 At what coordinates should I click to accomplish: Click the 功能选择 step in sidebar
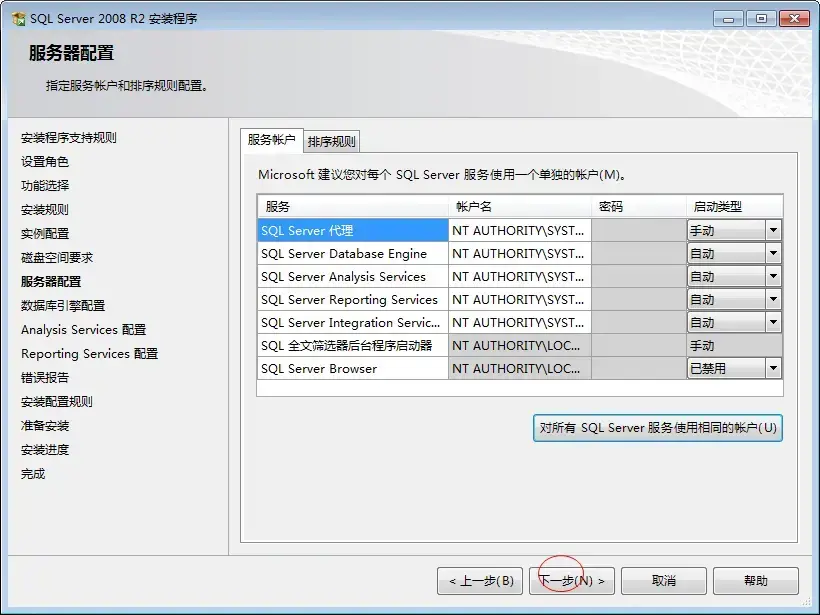click(x=45, y=186)
